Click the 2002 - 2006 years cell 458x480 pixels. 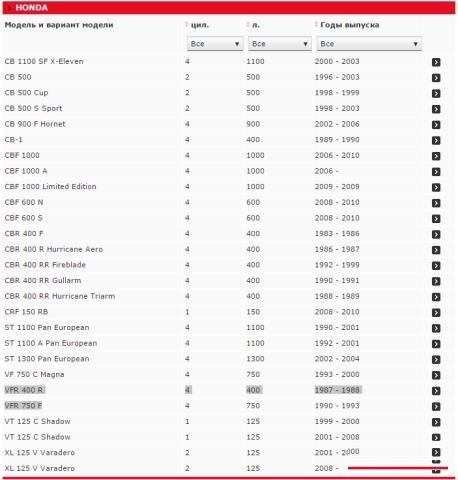(337, 124)
